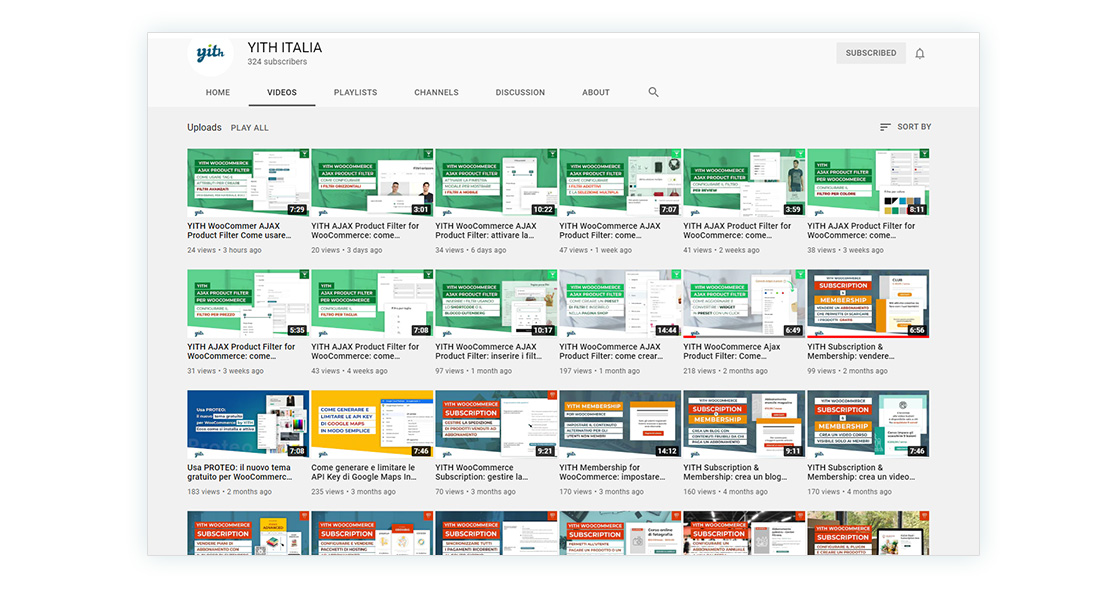This screenshot has height=598, width=1106.
Task: Open the 14:44 video thumbnail
Action: [621, 303]
